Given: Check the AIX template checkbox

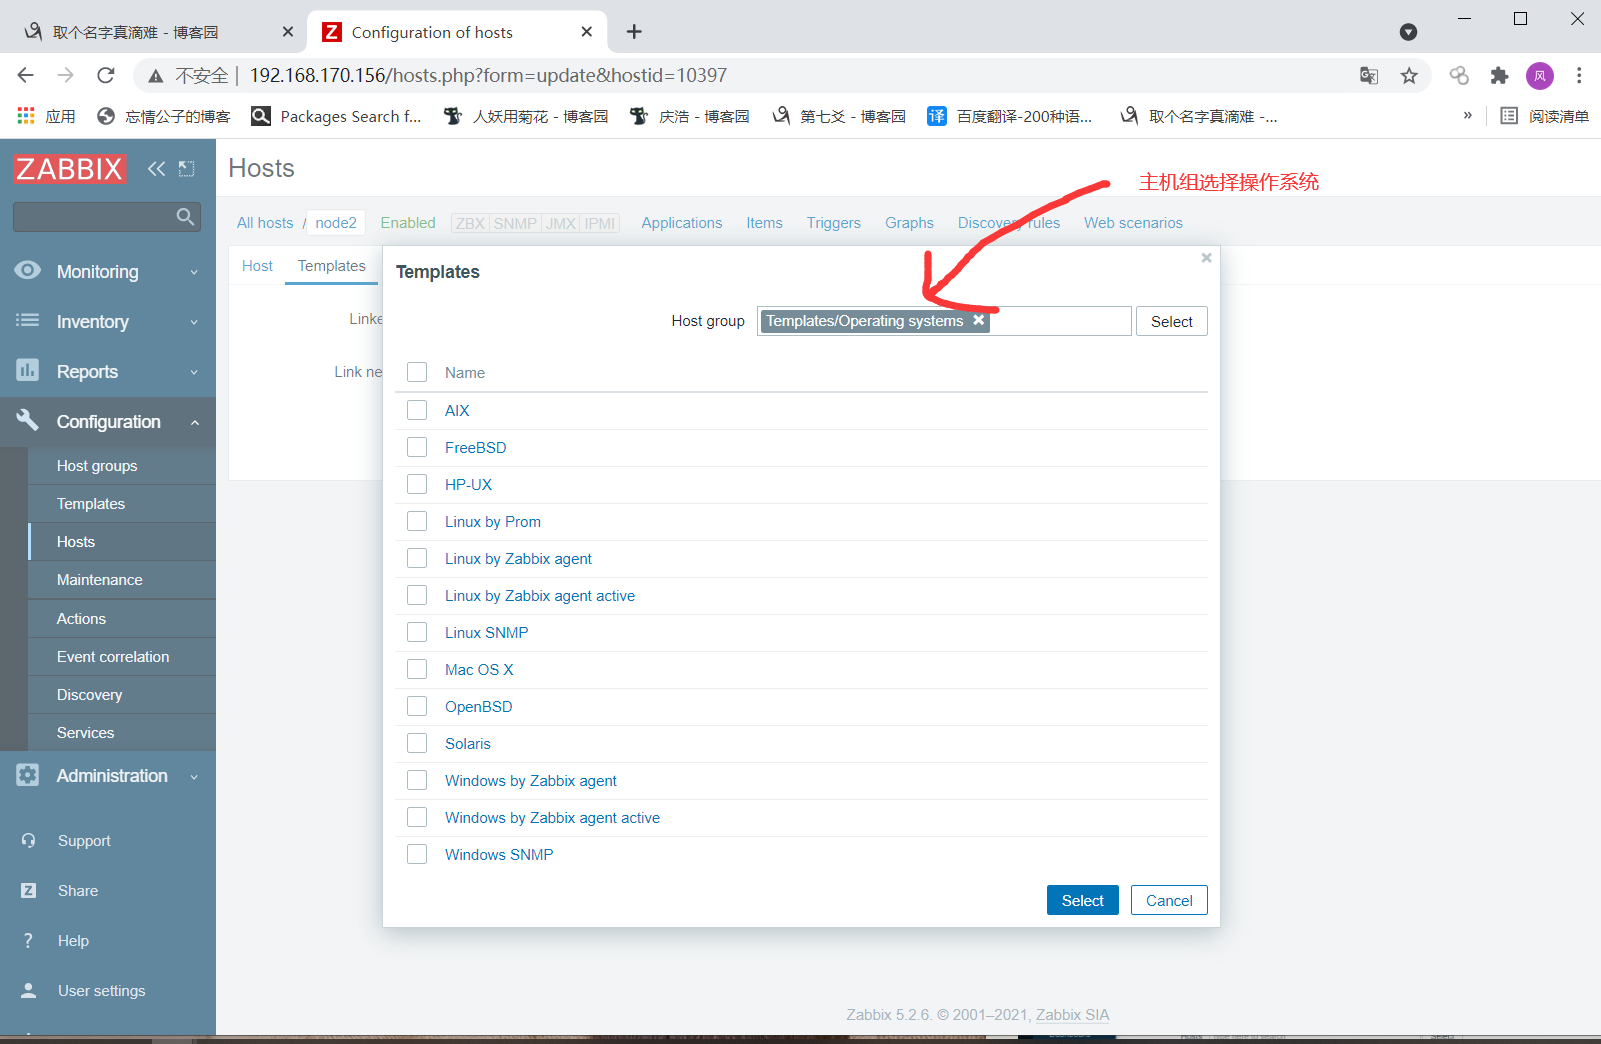Looking at the screenshot, I should point(417,410).
